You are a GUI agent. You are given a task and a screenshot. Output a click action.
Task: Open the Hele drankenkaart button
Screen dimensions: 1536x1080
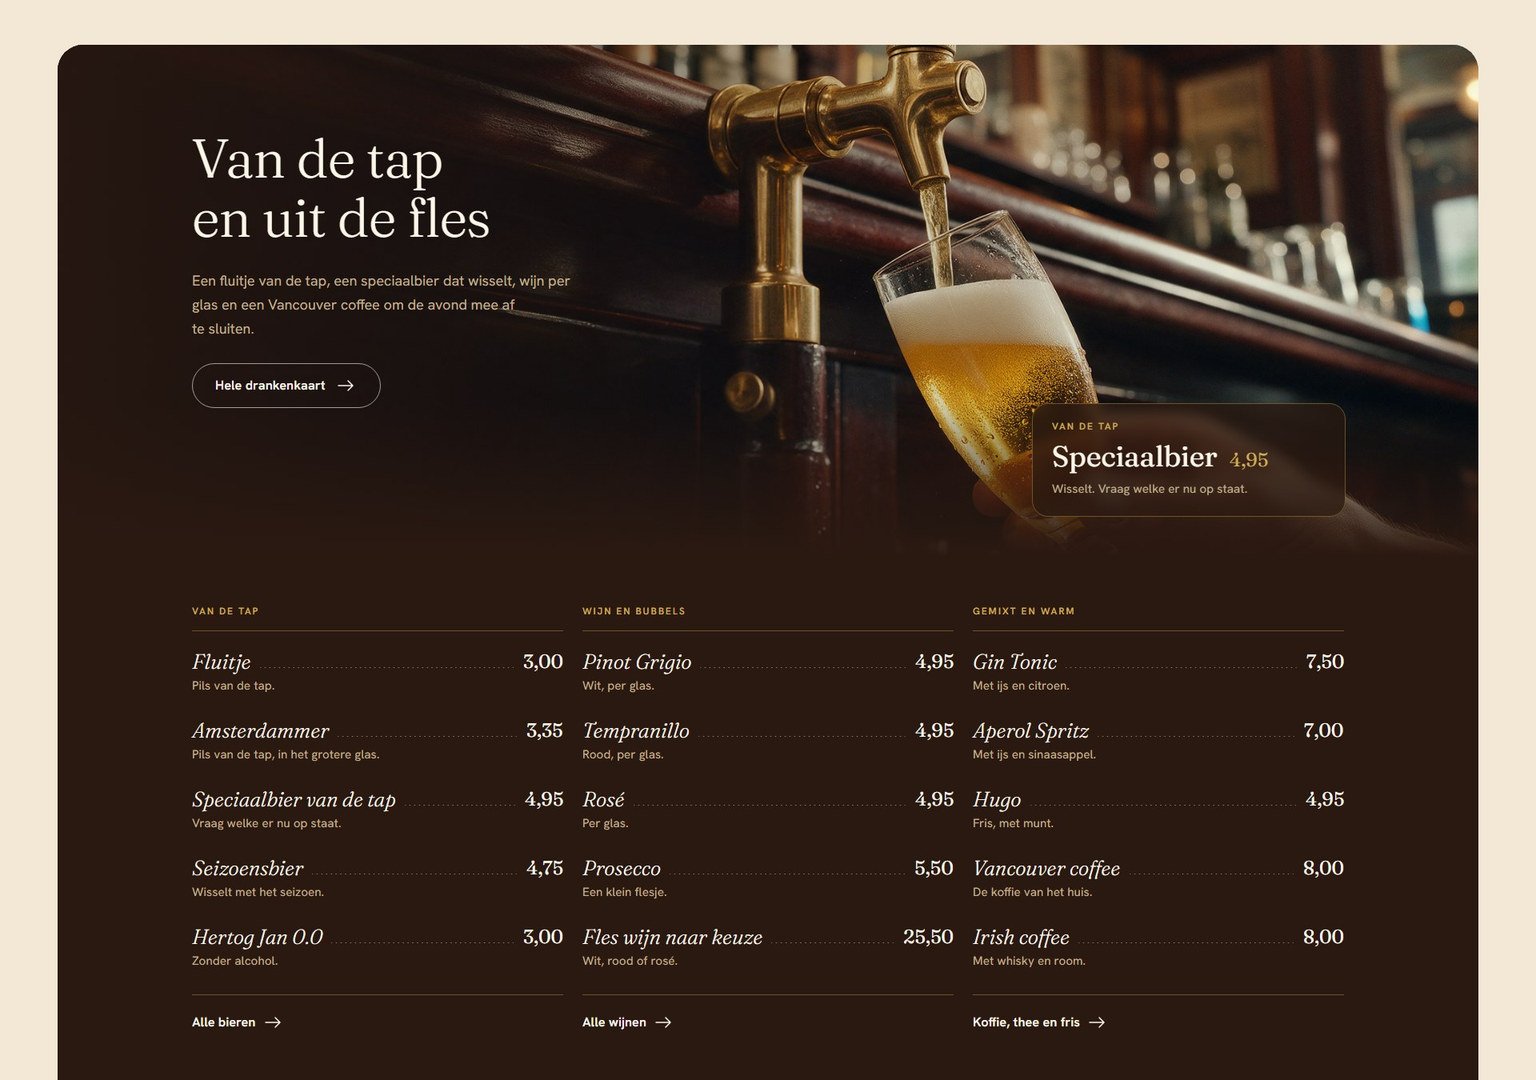click(x=286, y=385)
